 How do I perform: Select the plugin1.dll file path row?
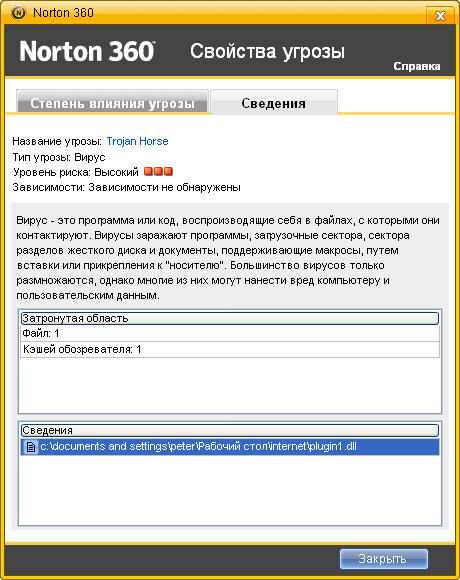point(230,447)
